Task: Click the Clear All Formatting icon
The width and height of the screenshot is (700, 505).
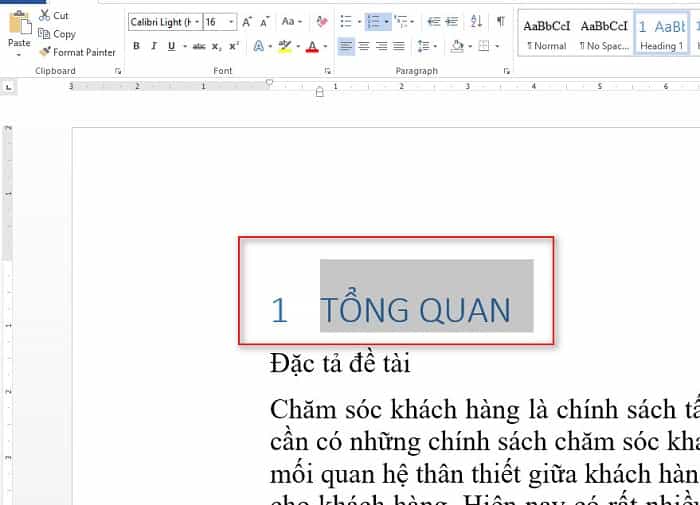Action: coord(321,21)
